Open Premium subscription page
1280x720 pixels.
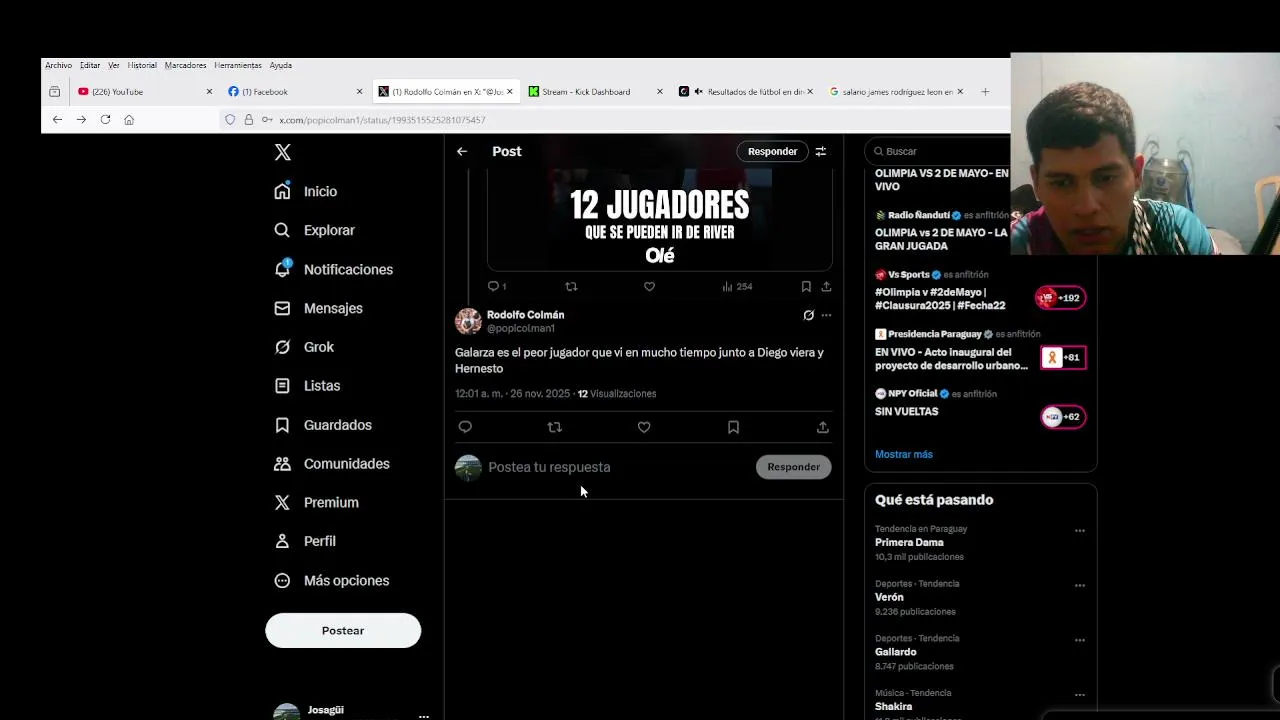(316, 502)
